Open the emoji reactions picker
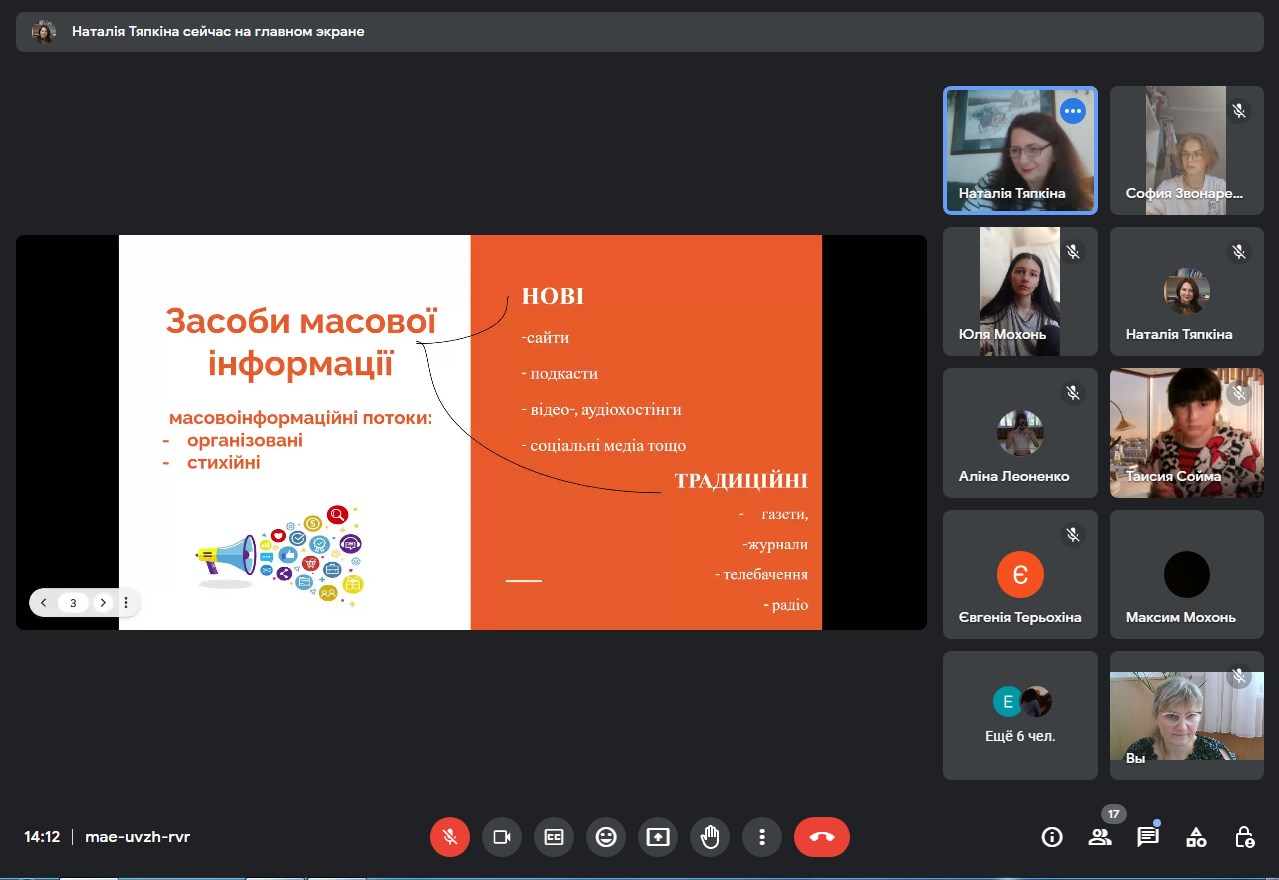1279x880 pixels. tap(606, 837)
